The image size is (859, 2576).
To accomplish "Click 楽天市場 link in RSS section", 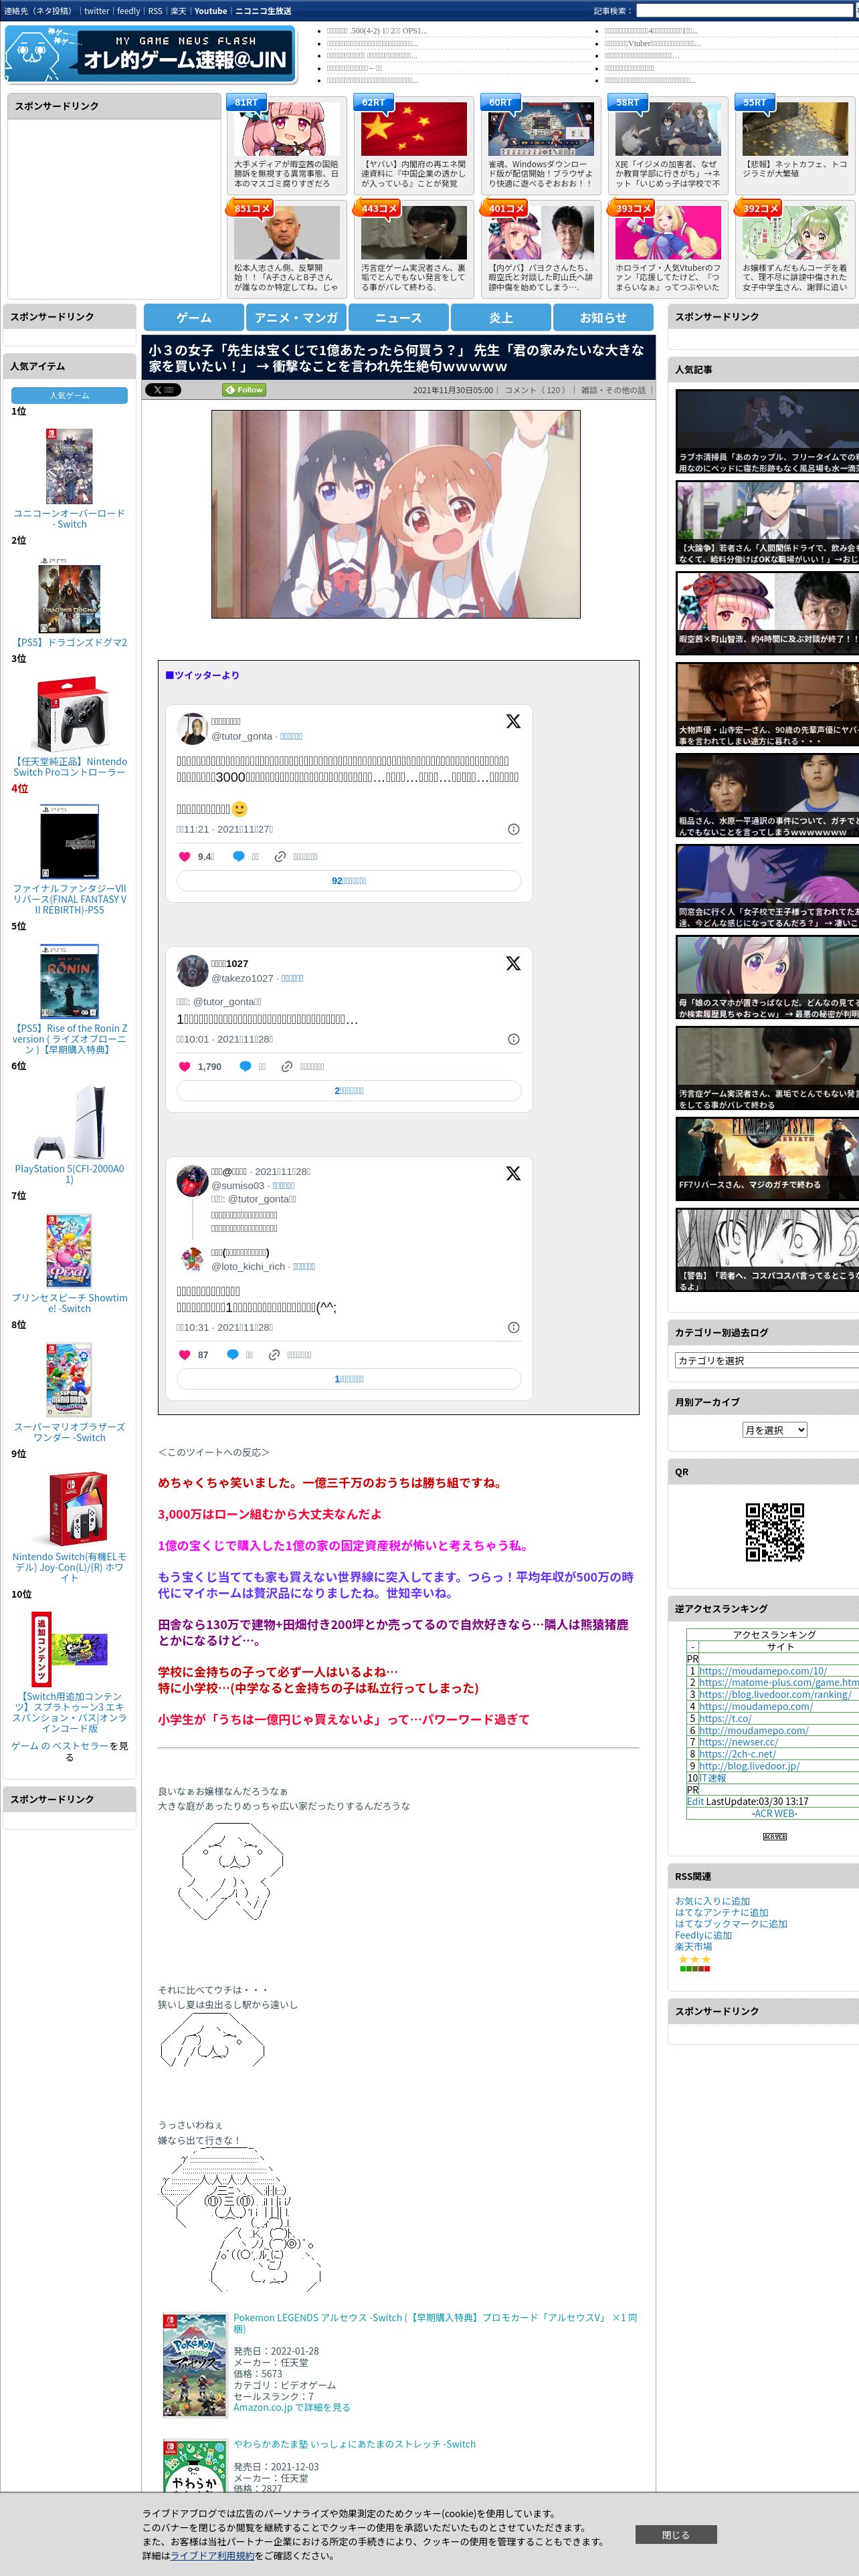I will coord(694,1946).
